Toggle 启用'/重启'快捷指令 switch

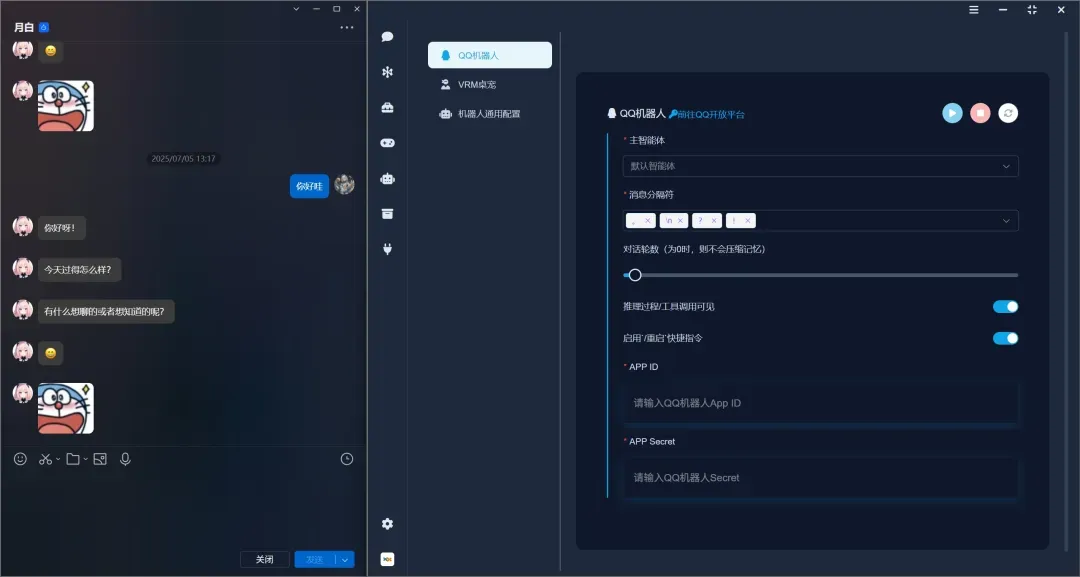pos(1005,338)
